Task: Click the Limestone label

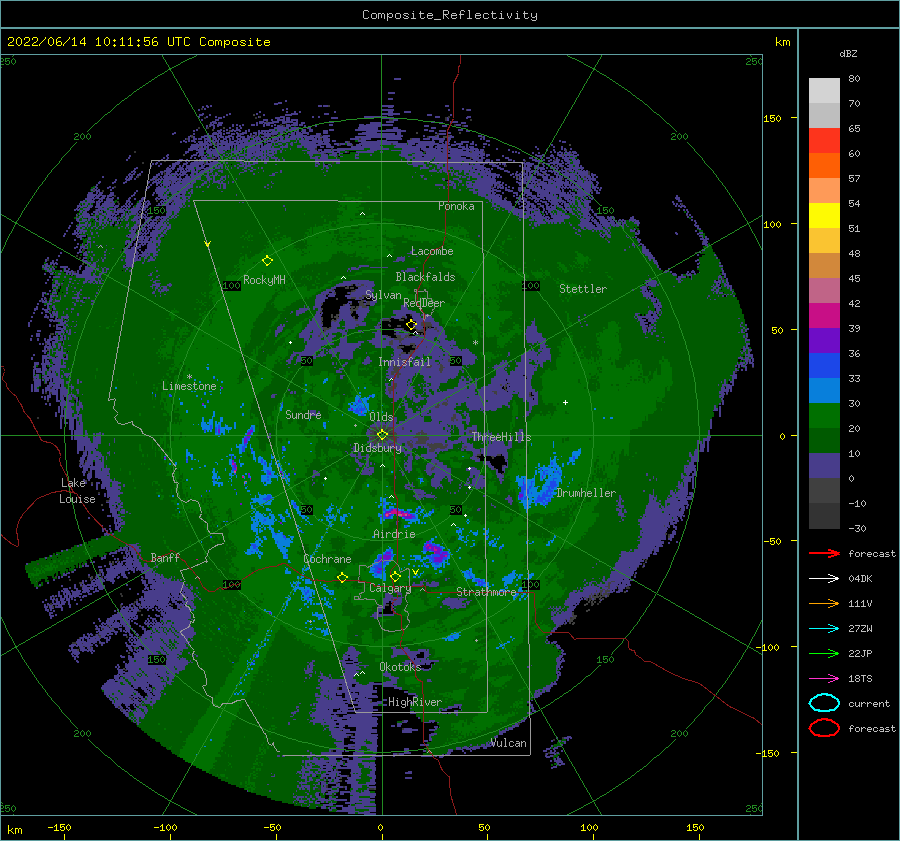Action: click(x=189, y=386)
